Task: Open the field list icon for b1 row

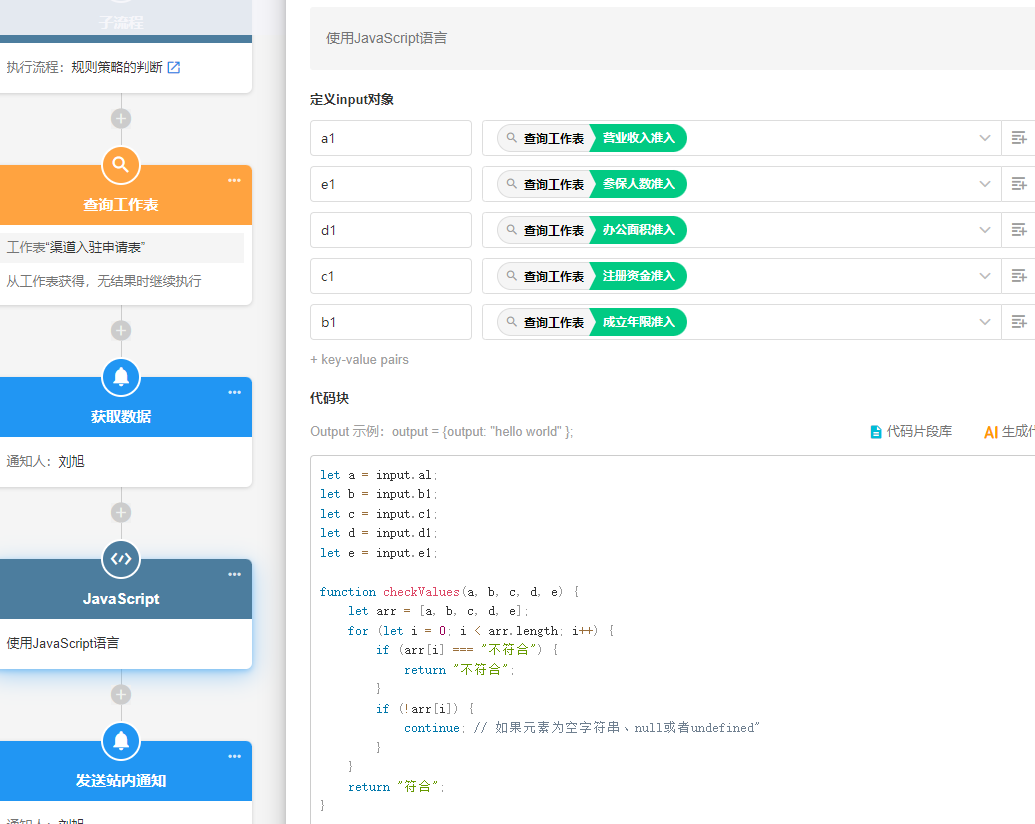Action: coord(1018,322)
